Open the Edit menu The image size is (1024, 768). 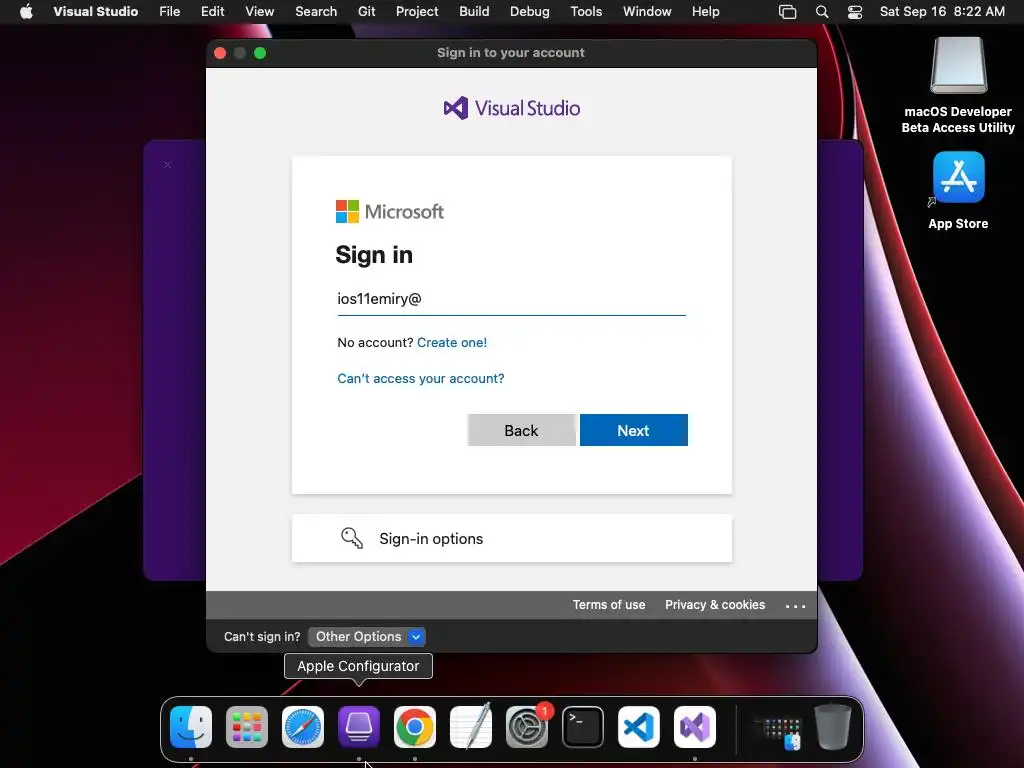tap(212, 11)
